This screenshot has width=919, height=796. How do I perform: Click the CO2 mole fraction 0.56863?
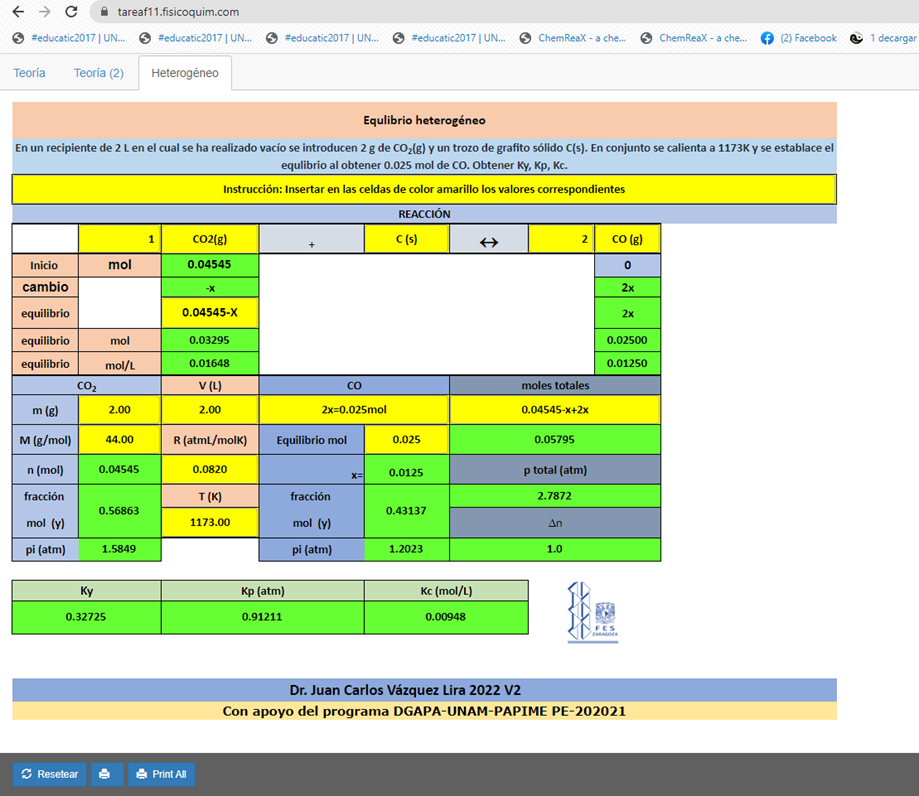[x=120, y=511]
